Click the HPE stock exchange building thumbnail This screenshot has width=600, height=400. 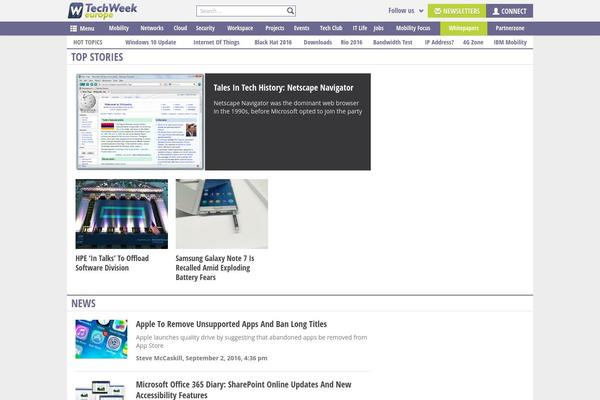click(122, 214)
